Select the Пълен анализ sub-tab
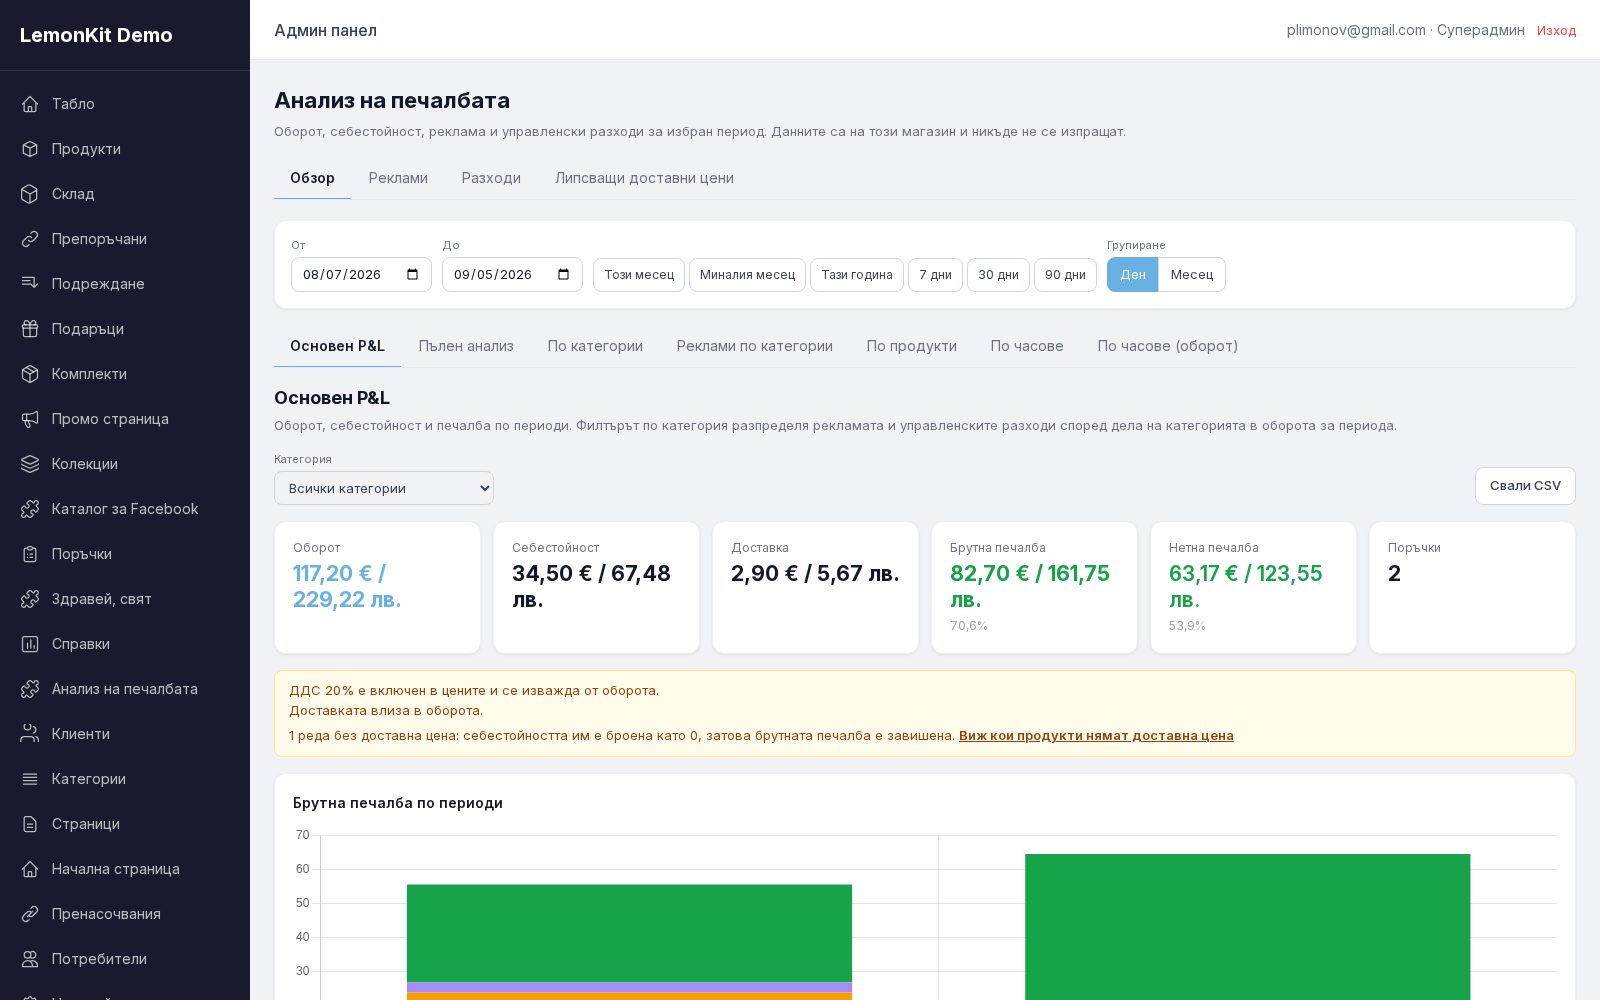1600x1000 pixels. 466,346
